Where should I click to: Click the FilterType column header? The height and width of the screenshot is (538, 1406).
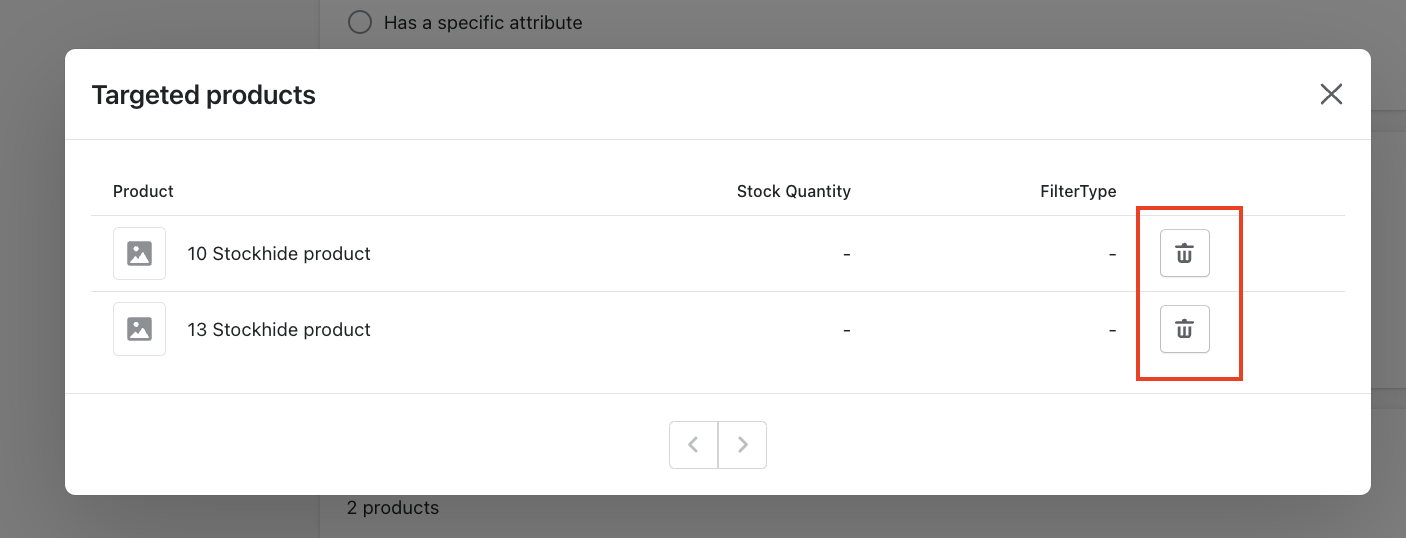(1077, 191)
